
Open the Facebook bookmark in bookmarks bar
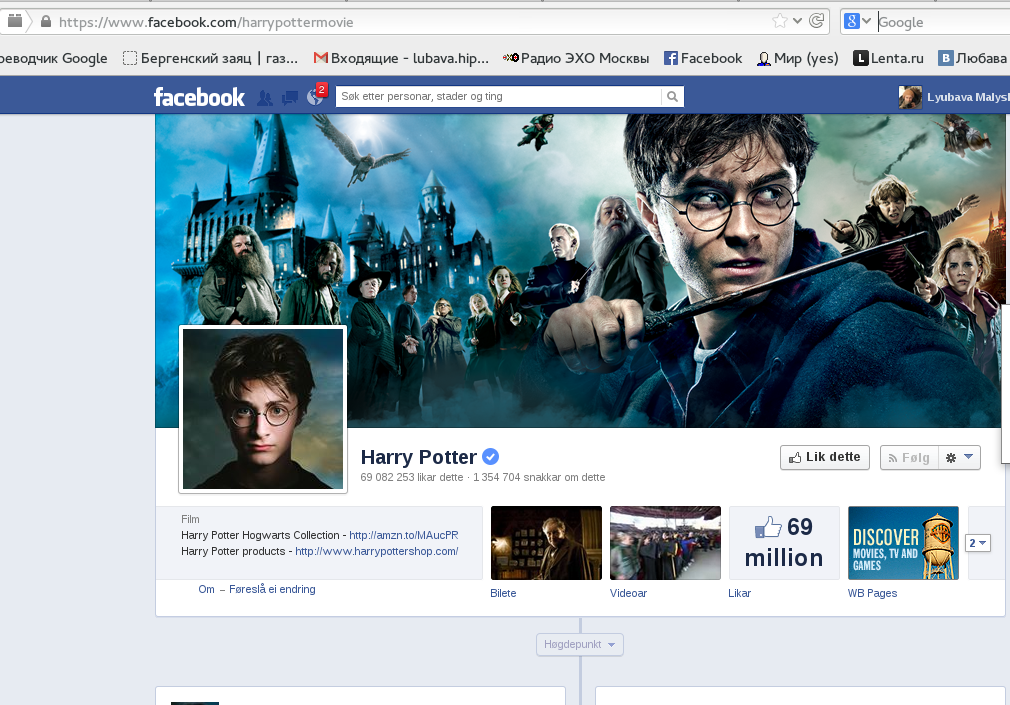click(x=703, y=58)
